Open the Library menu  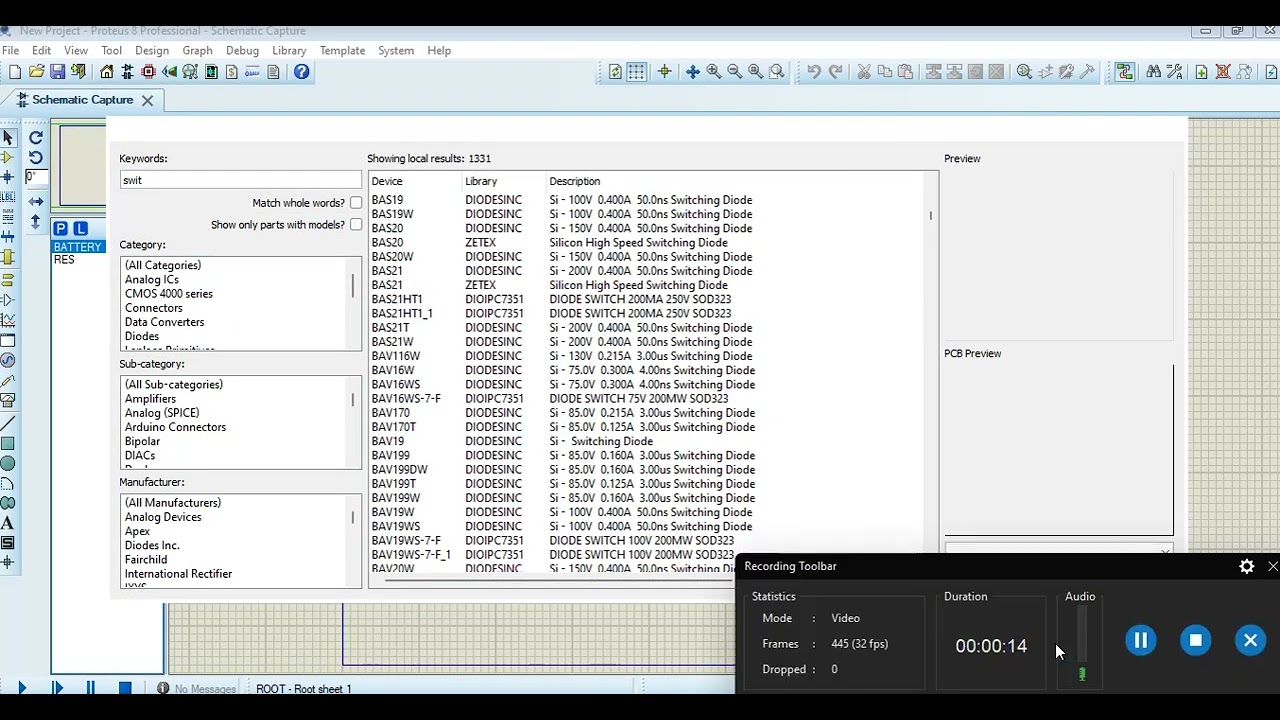[x=289, y=50]
